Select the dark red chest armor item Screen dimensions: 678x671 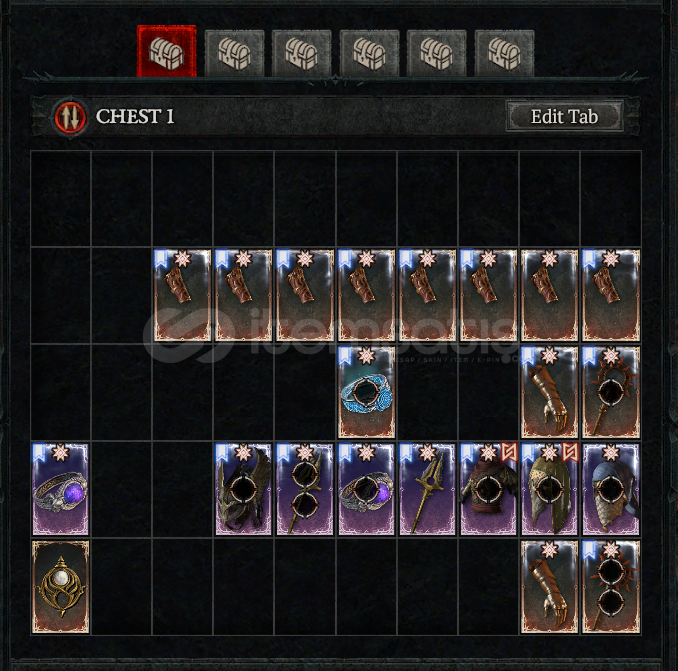pos(489,489)
